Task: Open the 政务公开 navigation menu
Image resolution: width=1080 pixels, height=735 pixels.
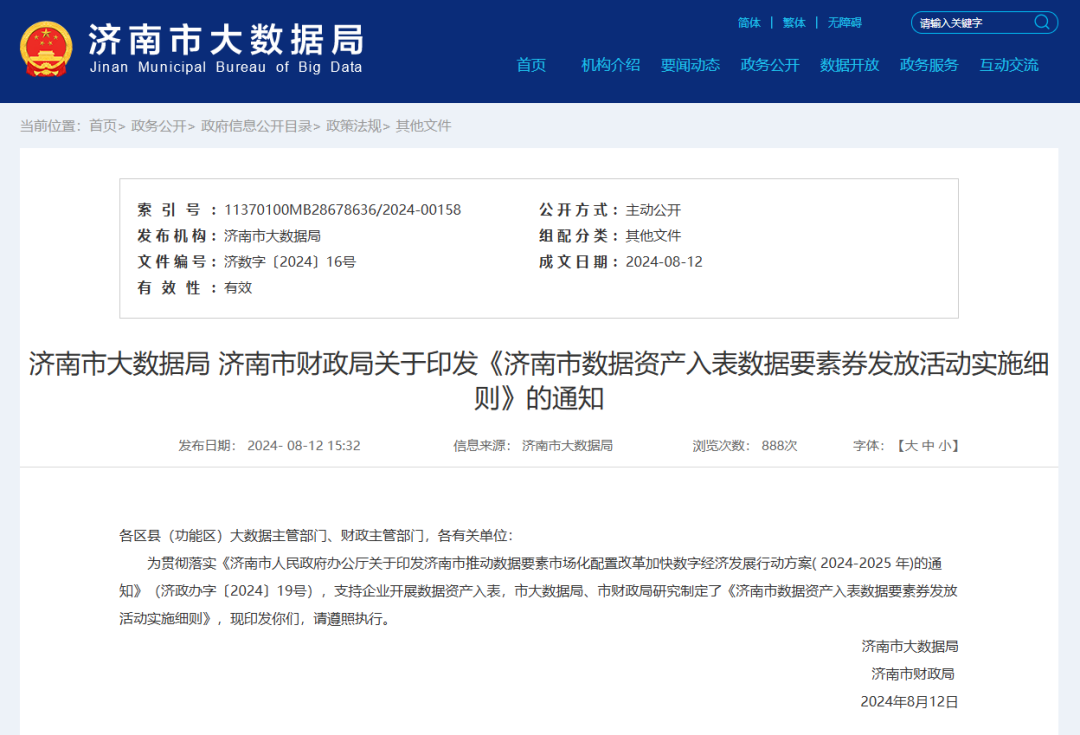Action: tap(770, 65)
